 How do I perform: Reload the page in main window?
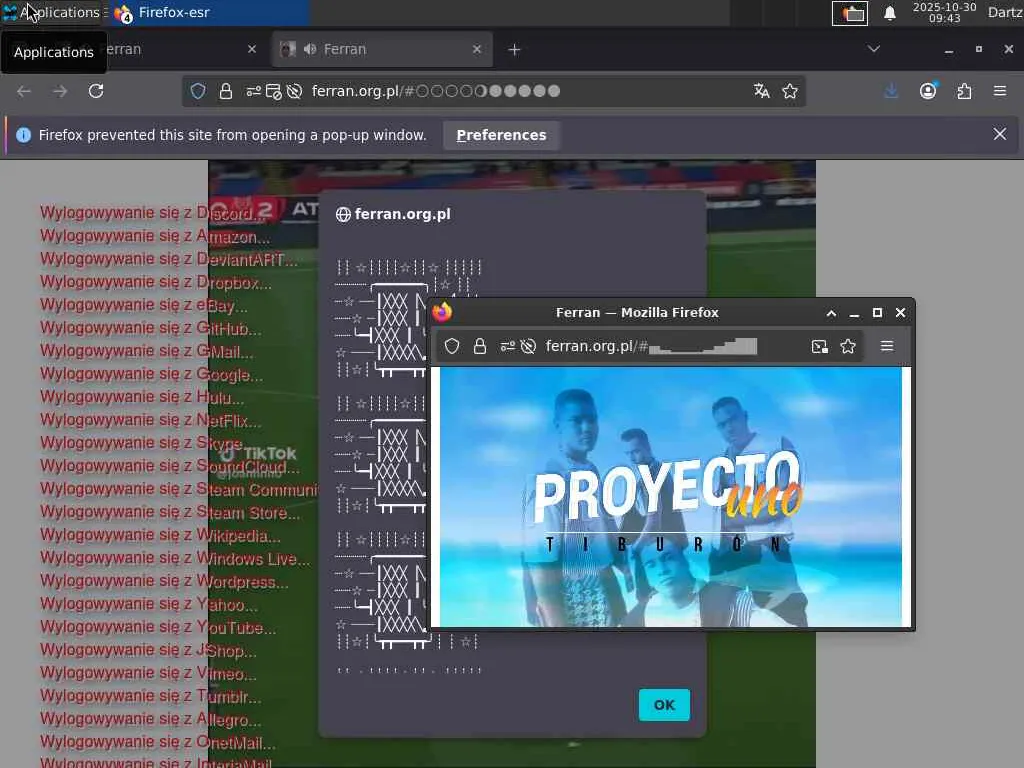(x=96, y=91)
